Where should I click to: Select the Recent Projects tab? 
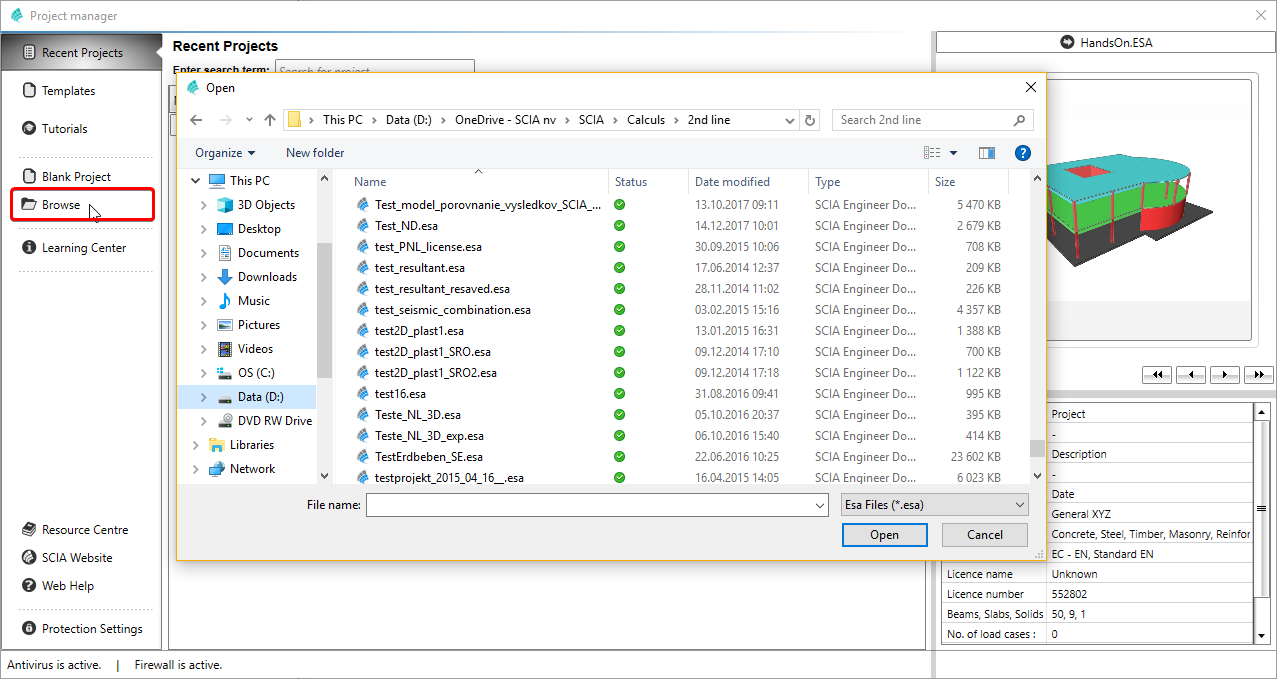coord(81,53)
